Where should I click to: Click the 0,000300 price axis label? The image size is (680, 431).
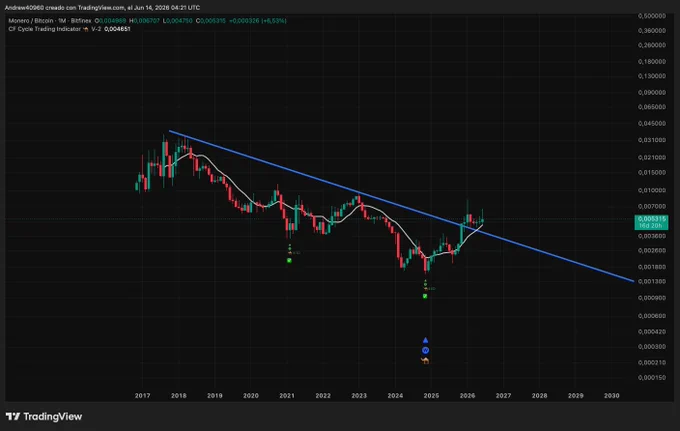(652, 347)
